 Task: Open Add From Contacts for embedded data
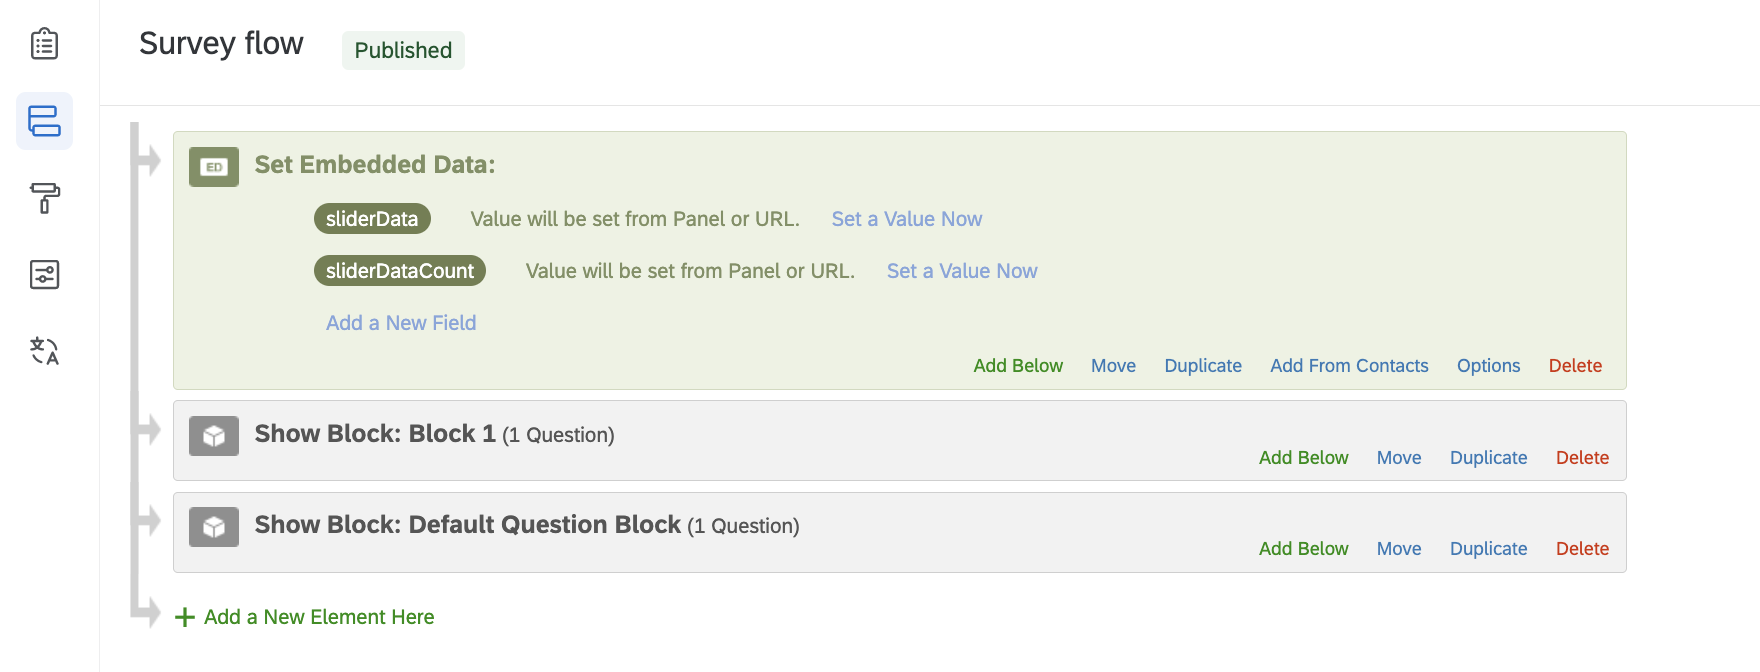1348,365
